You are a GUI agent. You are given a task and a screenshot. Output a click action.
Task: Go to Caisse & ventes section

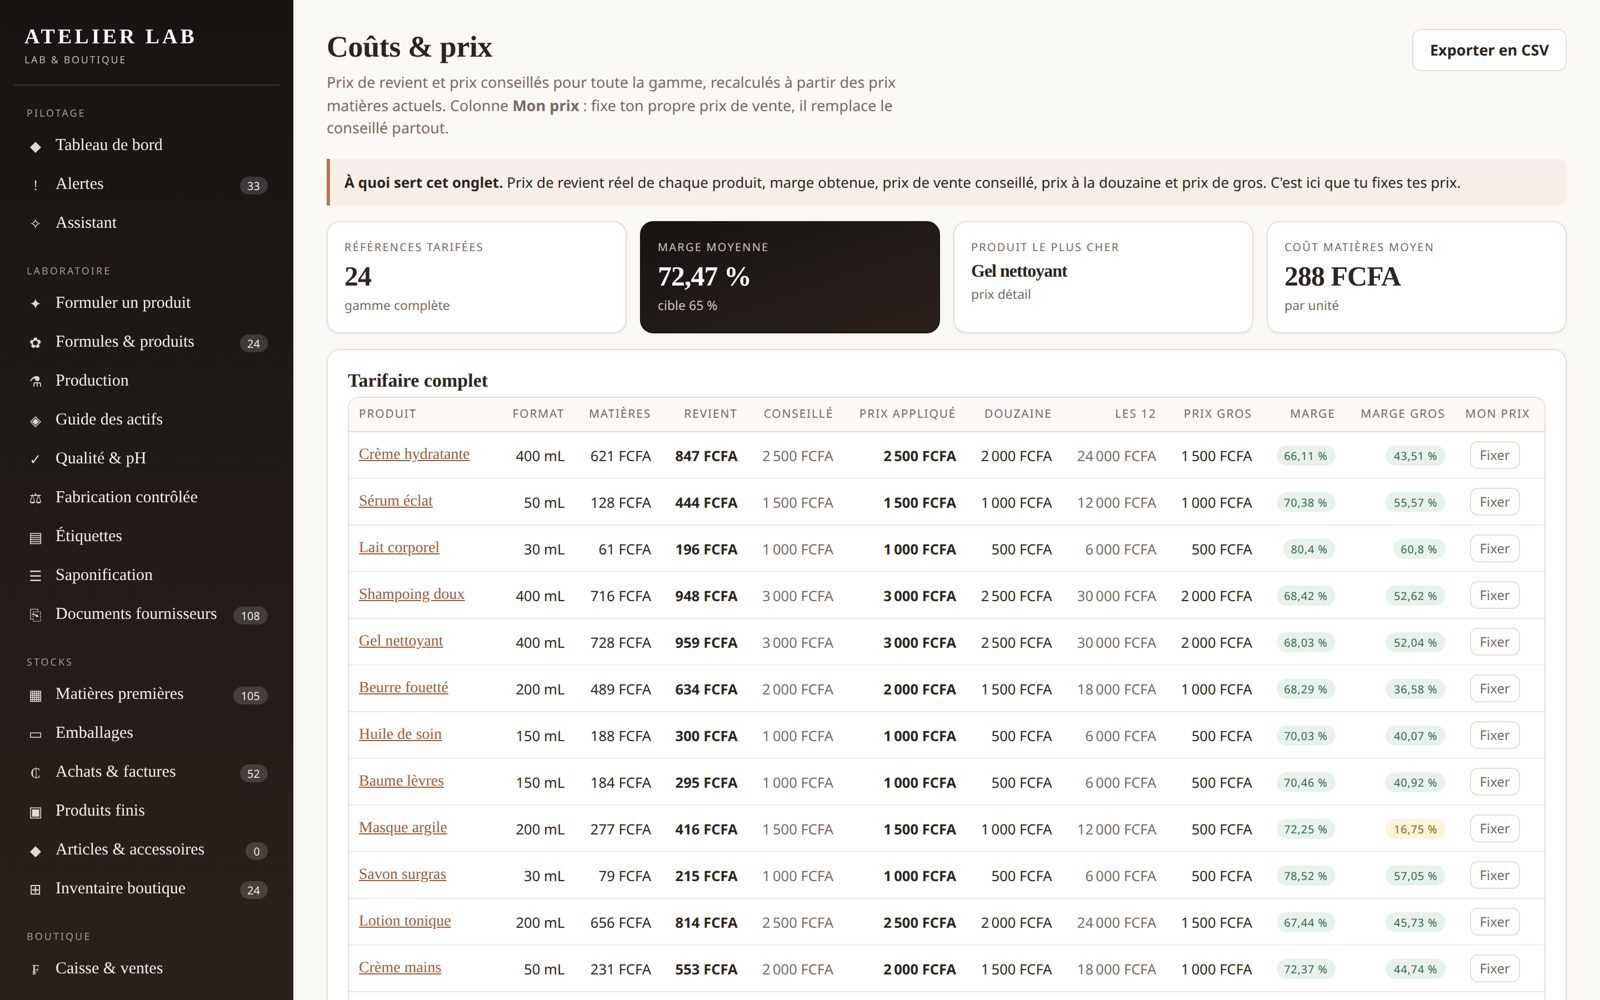click(x=147, y=968)
